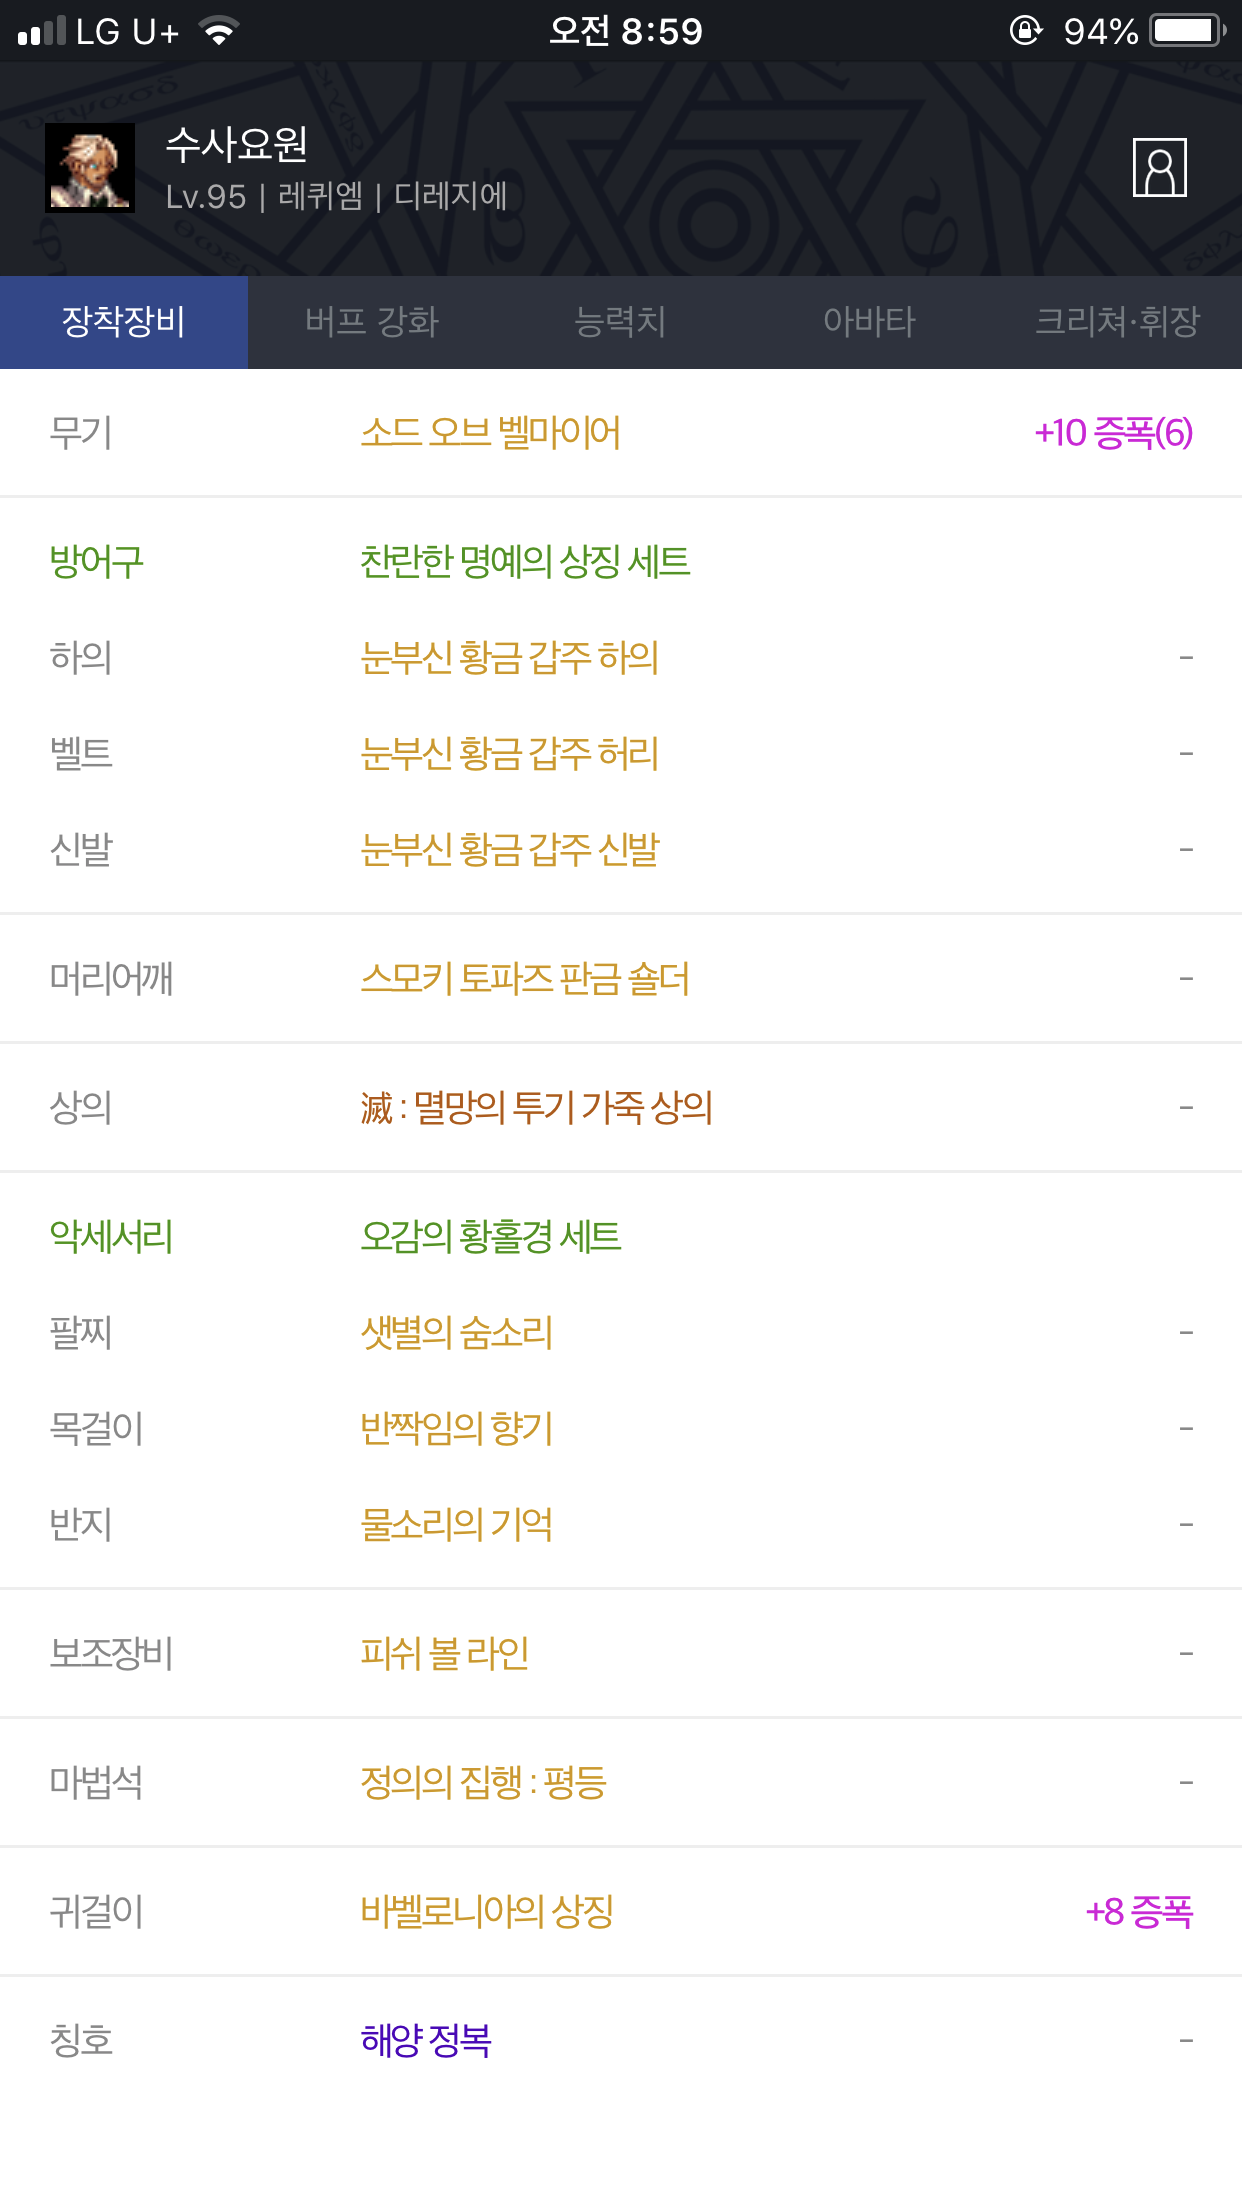Open the 찬란한 명예의 상징 세트 set
Image resolution: width=1242 pixels, height=2208 pixels.
click(525, 562)
